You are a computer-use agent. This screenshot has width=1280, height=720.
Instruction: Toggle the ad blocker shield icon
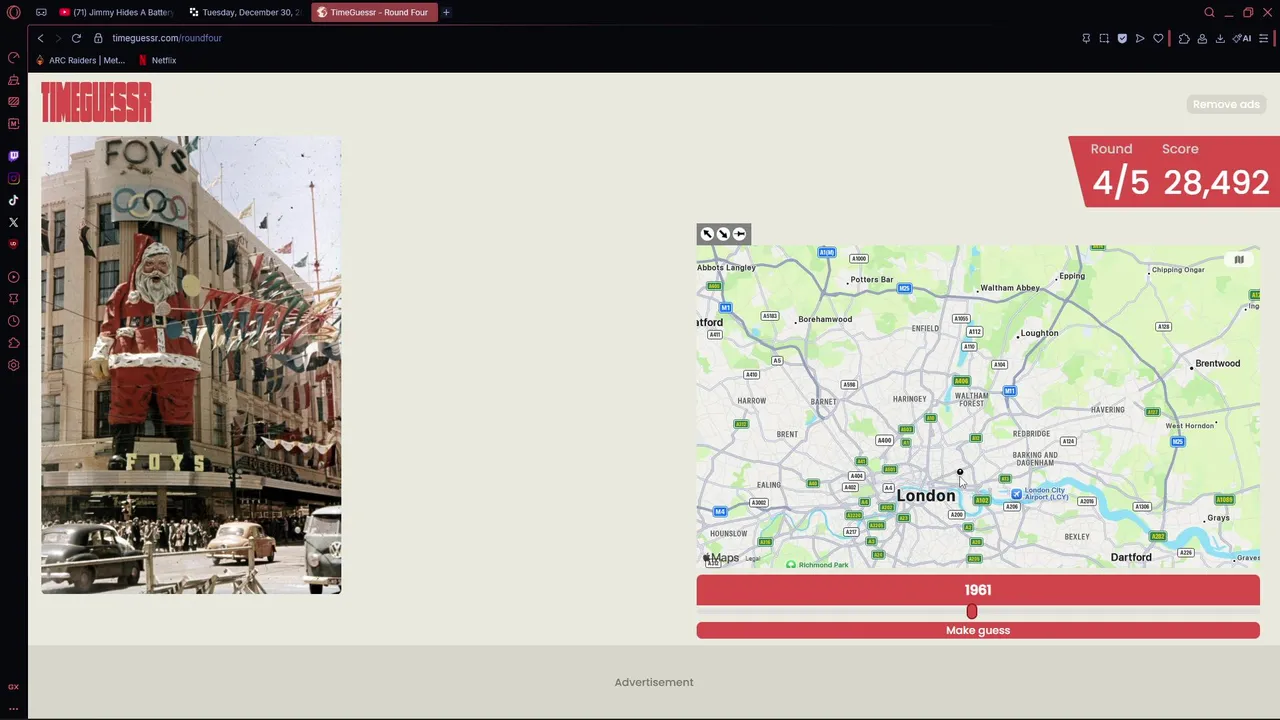click(1122, 38)
